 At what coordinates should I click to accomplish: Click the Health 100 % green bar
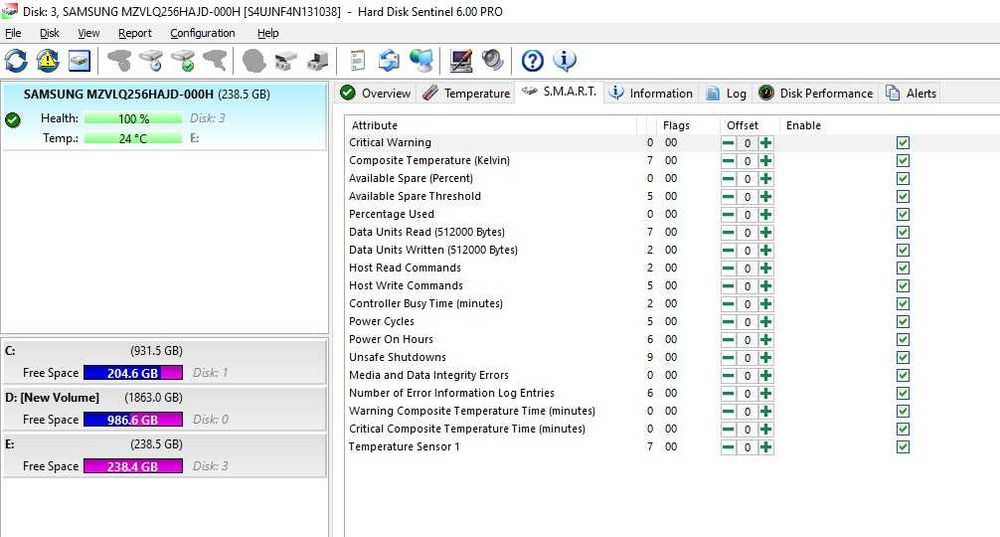coord(133,119)
